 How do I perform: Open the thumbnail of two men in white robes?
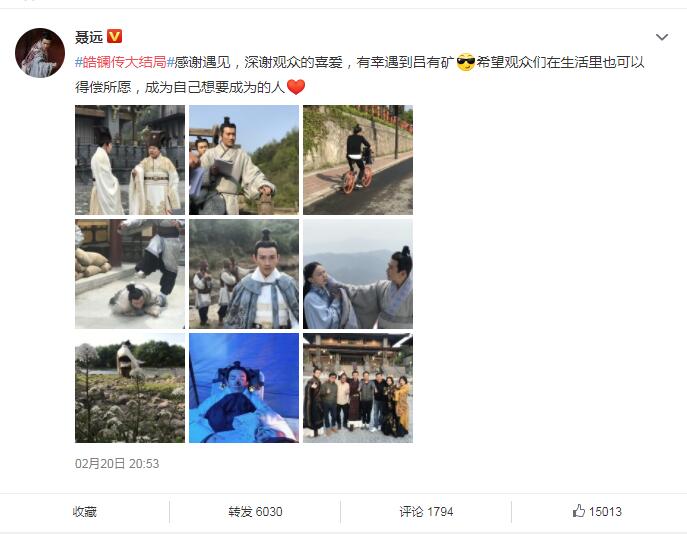[x=130, y=160]
